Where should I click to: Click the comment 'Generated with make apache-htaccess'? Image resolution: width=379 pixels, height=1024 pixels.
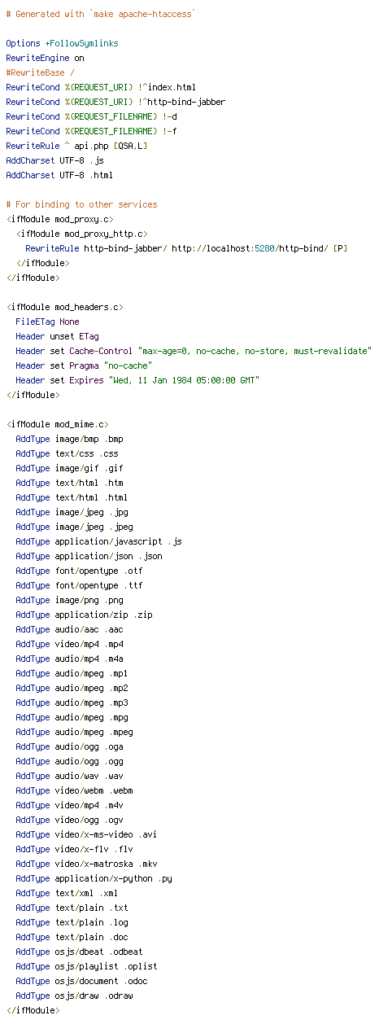[100, 14]
